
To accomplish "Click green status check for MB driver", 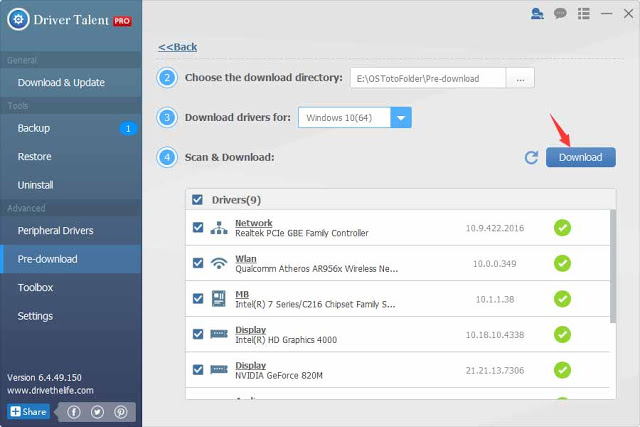I will tap(562, 299).
